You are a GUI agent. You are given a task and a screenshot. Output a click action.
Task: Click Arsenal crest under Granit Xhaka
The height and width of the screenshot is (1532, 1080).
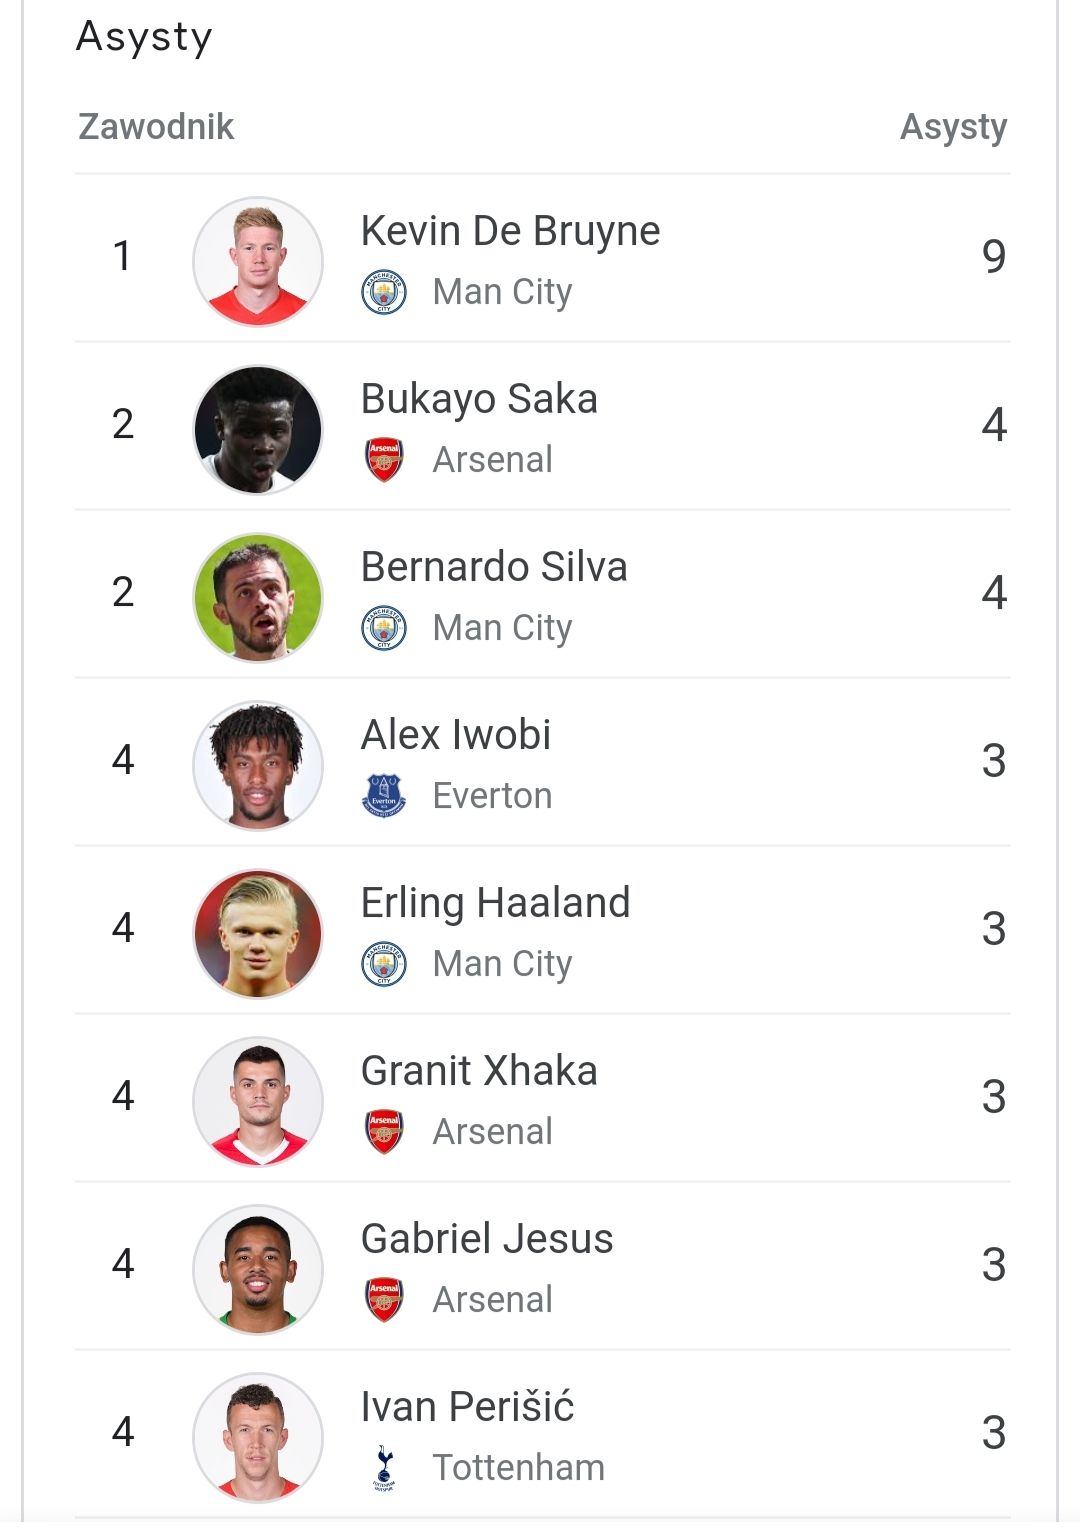click(384, 1132)
